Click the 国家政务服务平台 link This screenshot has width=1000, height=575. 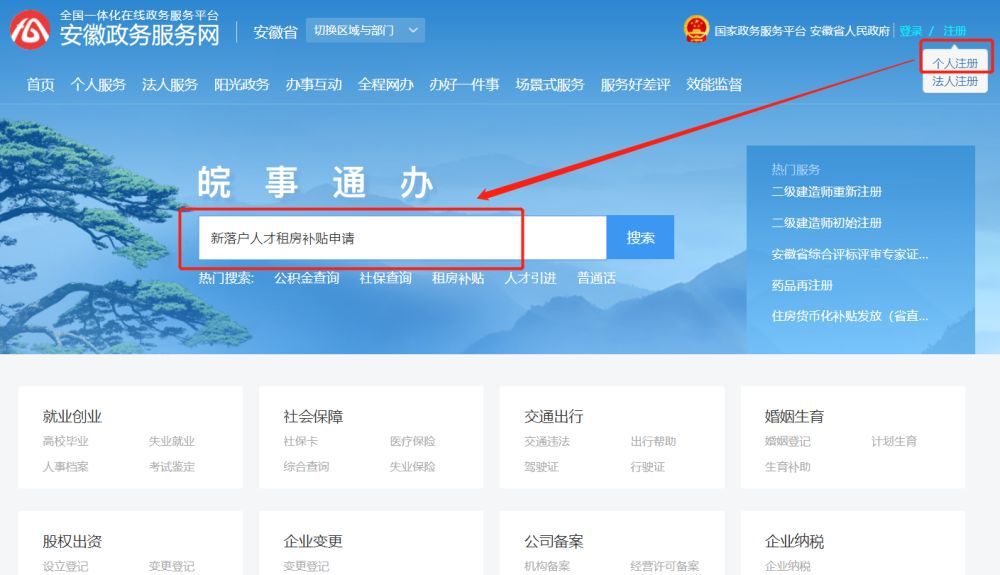point(760,31)
